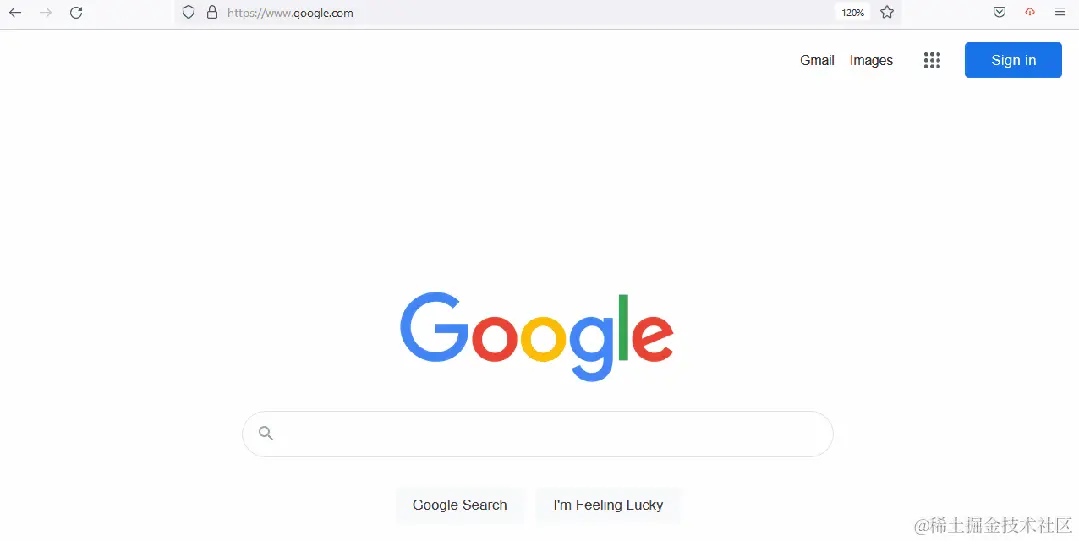Reset the 120% zoom level indicator
Viewport: 1079px width, 541px height.
853,12
